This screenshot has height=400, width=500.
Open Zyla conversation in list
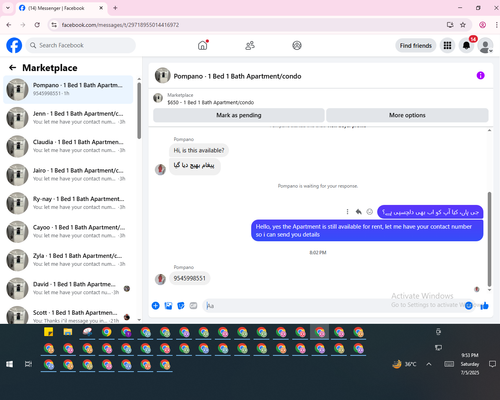(x=68, y=260)
